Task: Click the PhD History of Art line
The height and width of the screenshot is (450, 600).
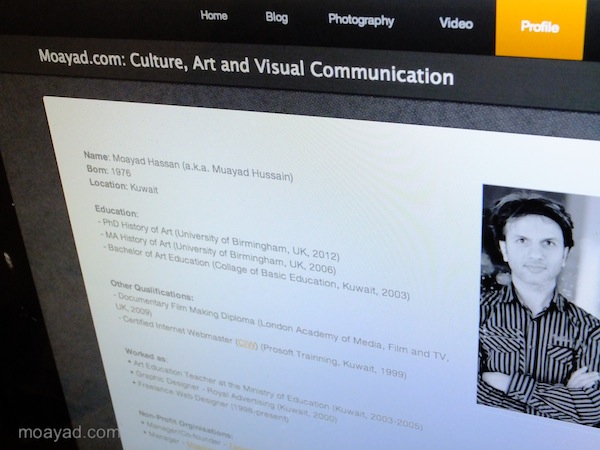Action: (219, 239)
